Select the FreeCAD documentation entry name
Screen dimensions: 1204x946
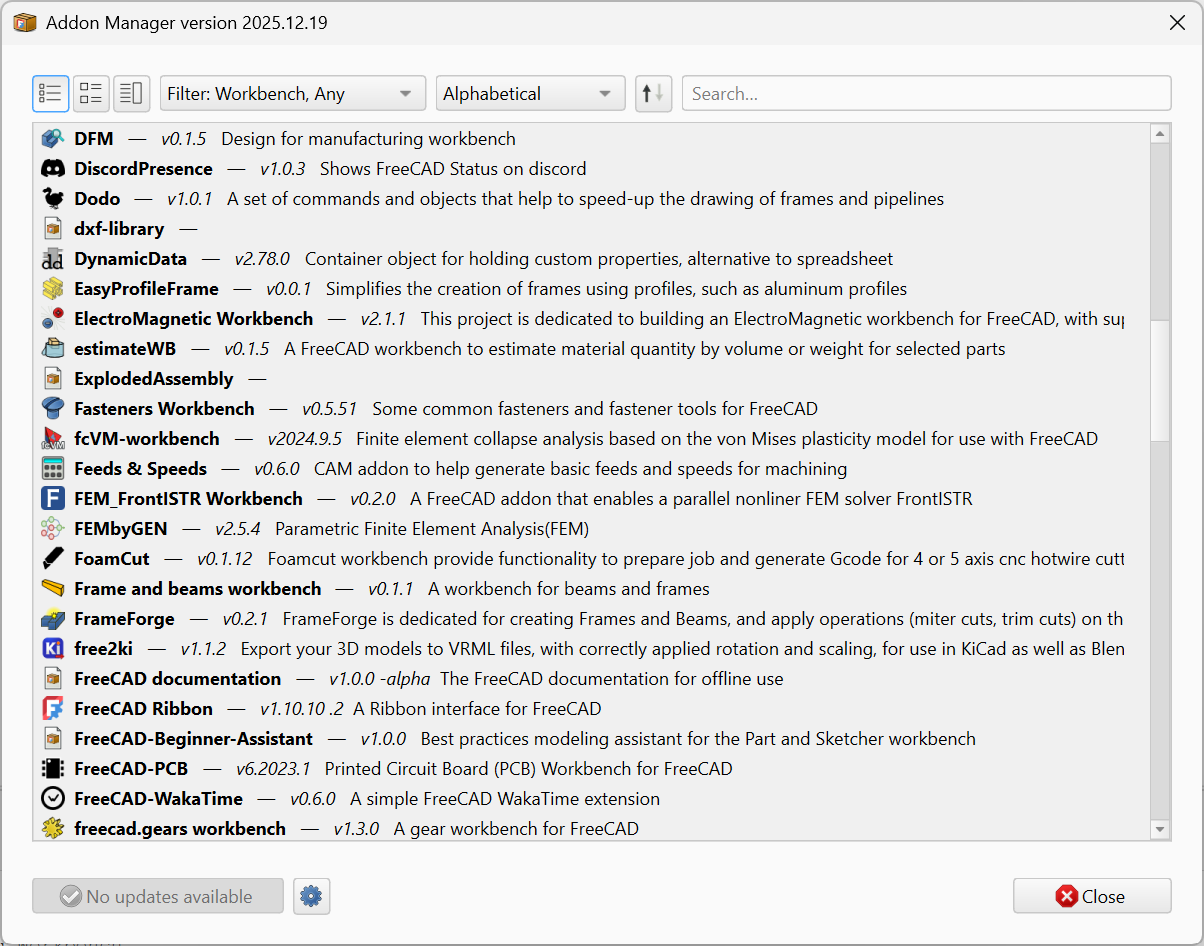pyautogui.click(x=178, y=679)
